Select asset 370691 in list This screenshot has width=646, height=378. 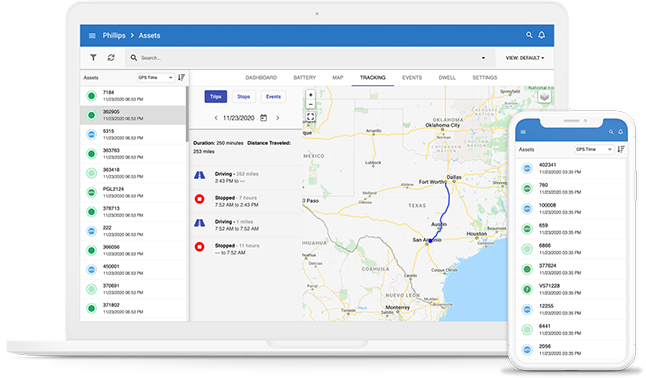pyautogui.click(x=133, y=289)
